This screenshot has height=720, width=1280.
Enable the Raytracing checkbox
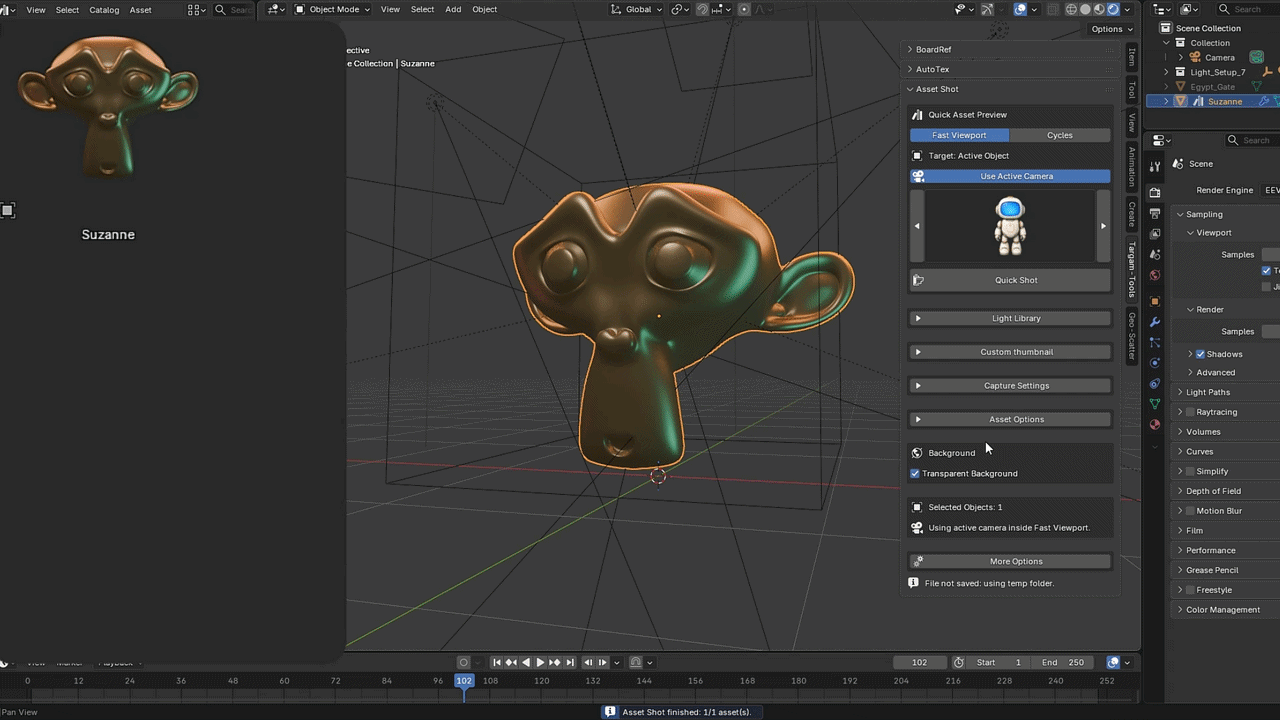[x=1190, y=412]
